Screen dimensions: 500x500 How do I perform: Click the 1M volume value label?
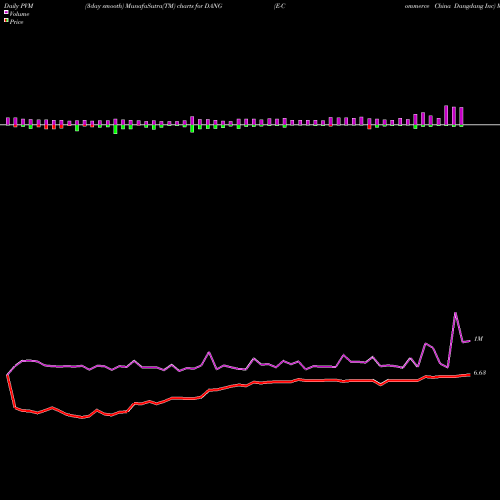coord(478,339)
